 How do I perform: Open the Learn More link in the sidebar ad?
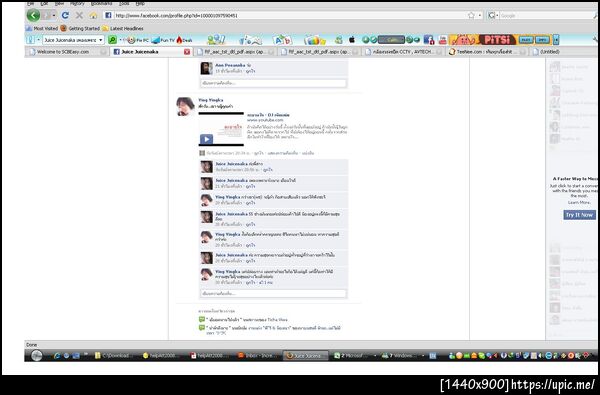(x=579, y=202)
